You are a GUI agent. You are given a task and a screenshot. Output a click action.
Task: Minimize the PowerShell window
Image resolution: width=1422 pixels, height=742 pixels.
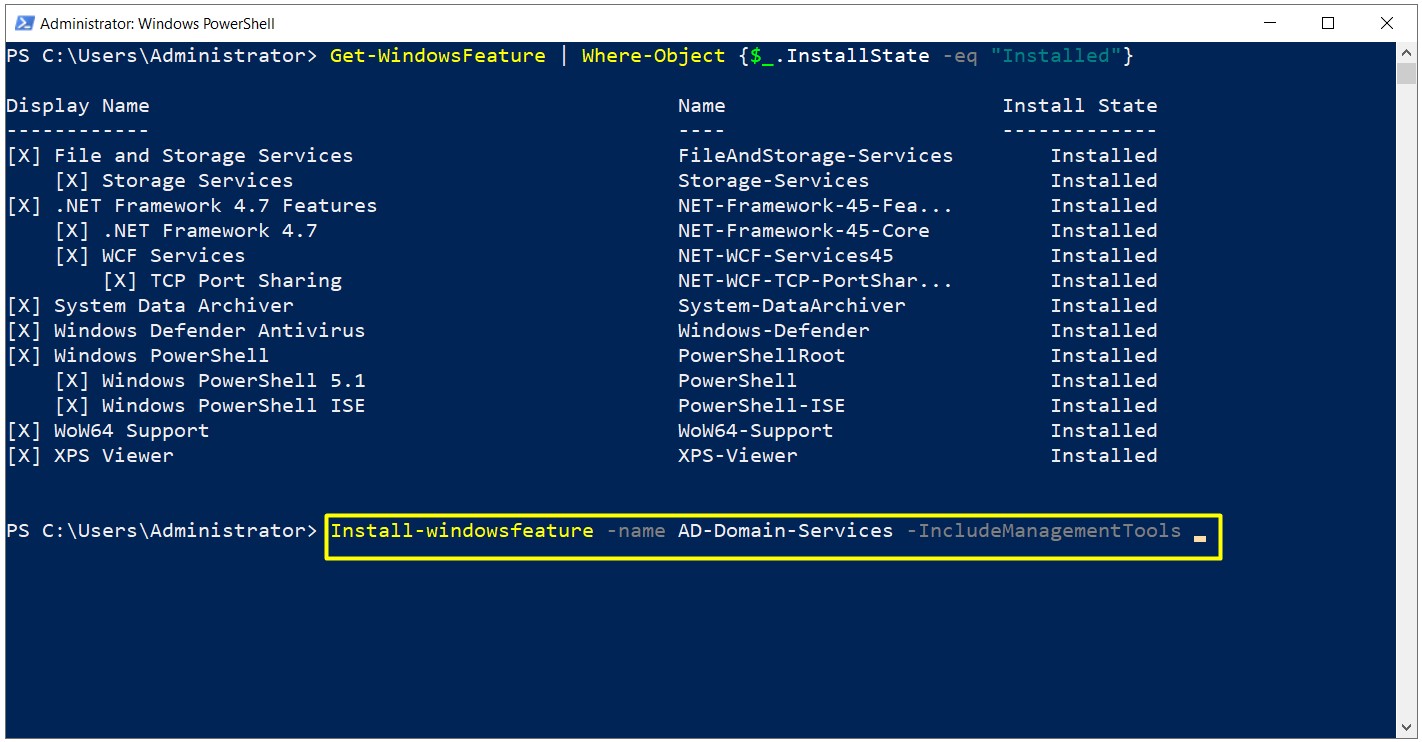pyautogui.click(x=1270, y=23)
